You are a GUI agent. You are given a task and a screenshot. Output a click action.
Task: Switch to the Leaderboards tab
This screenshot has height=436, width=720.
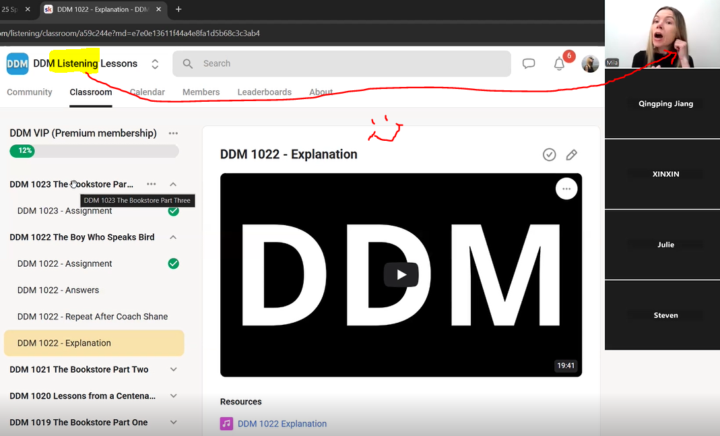[264, 92]
